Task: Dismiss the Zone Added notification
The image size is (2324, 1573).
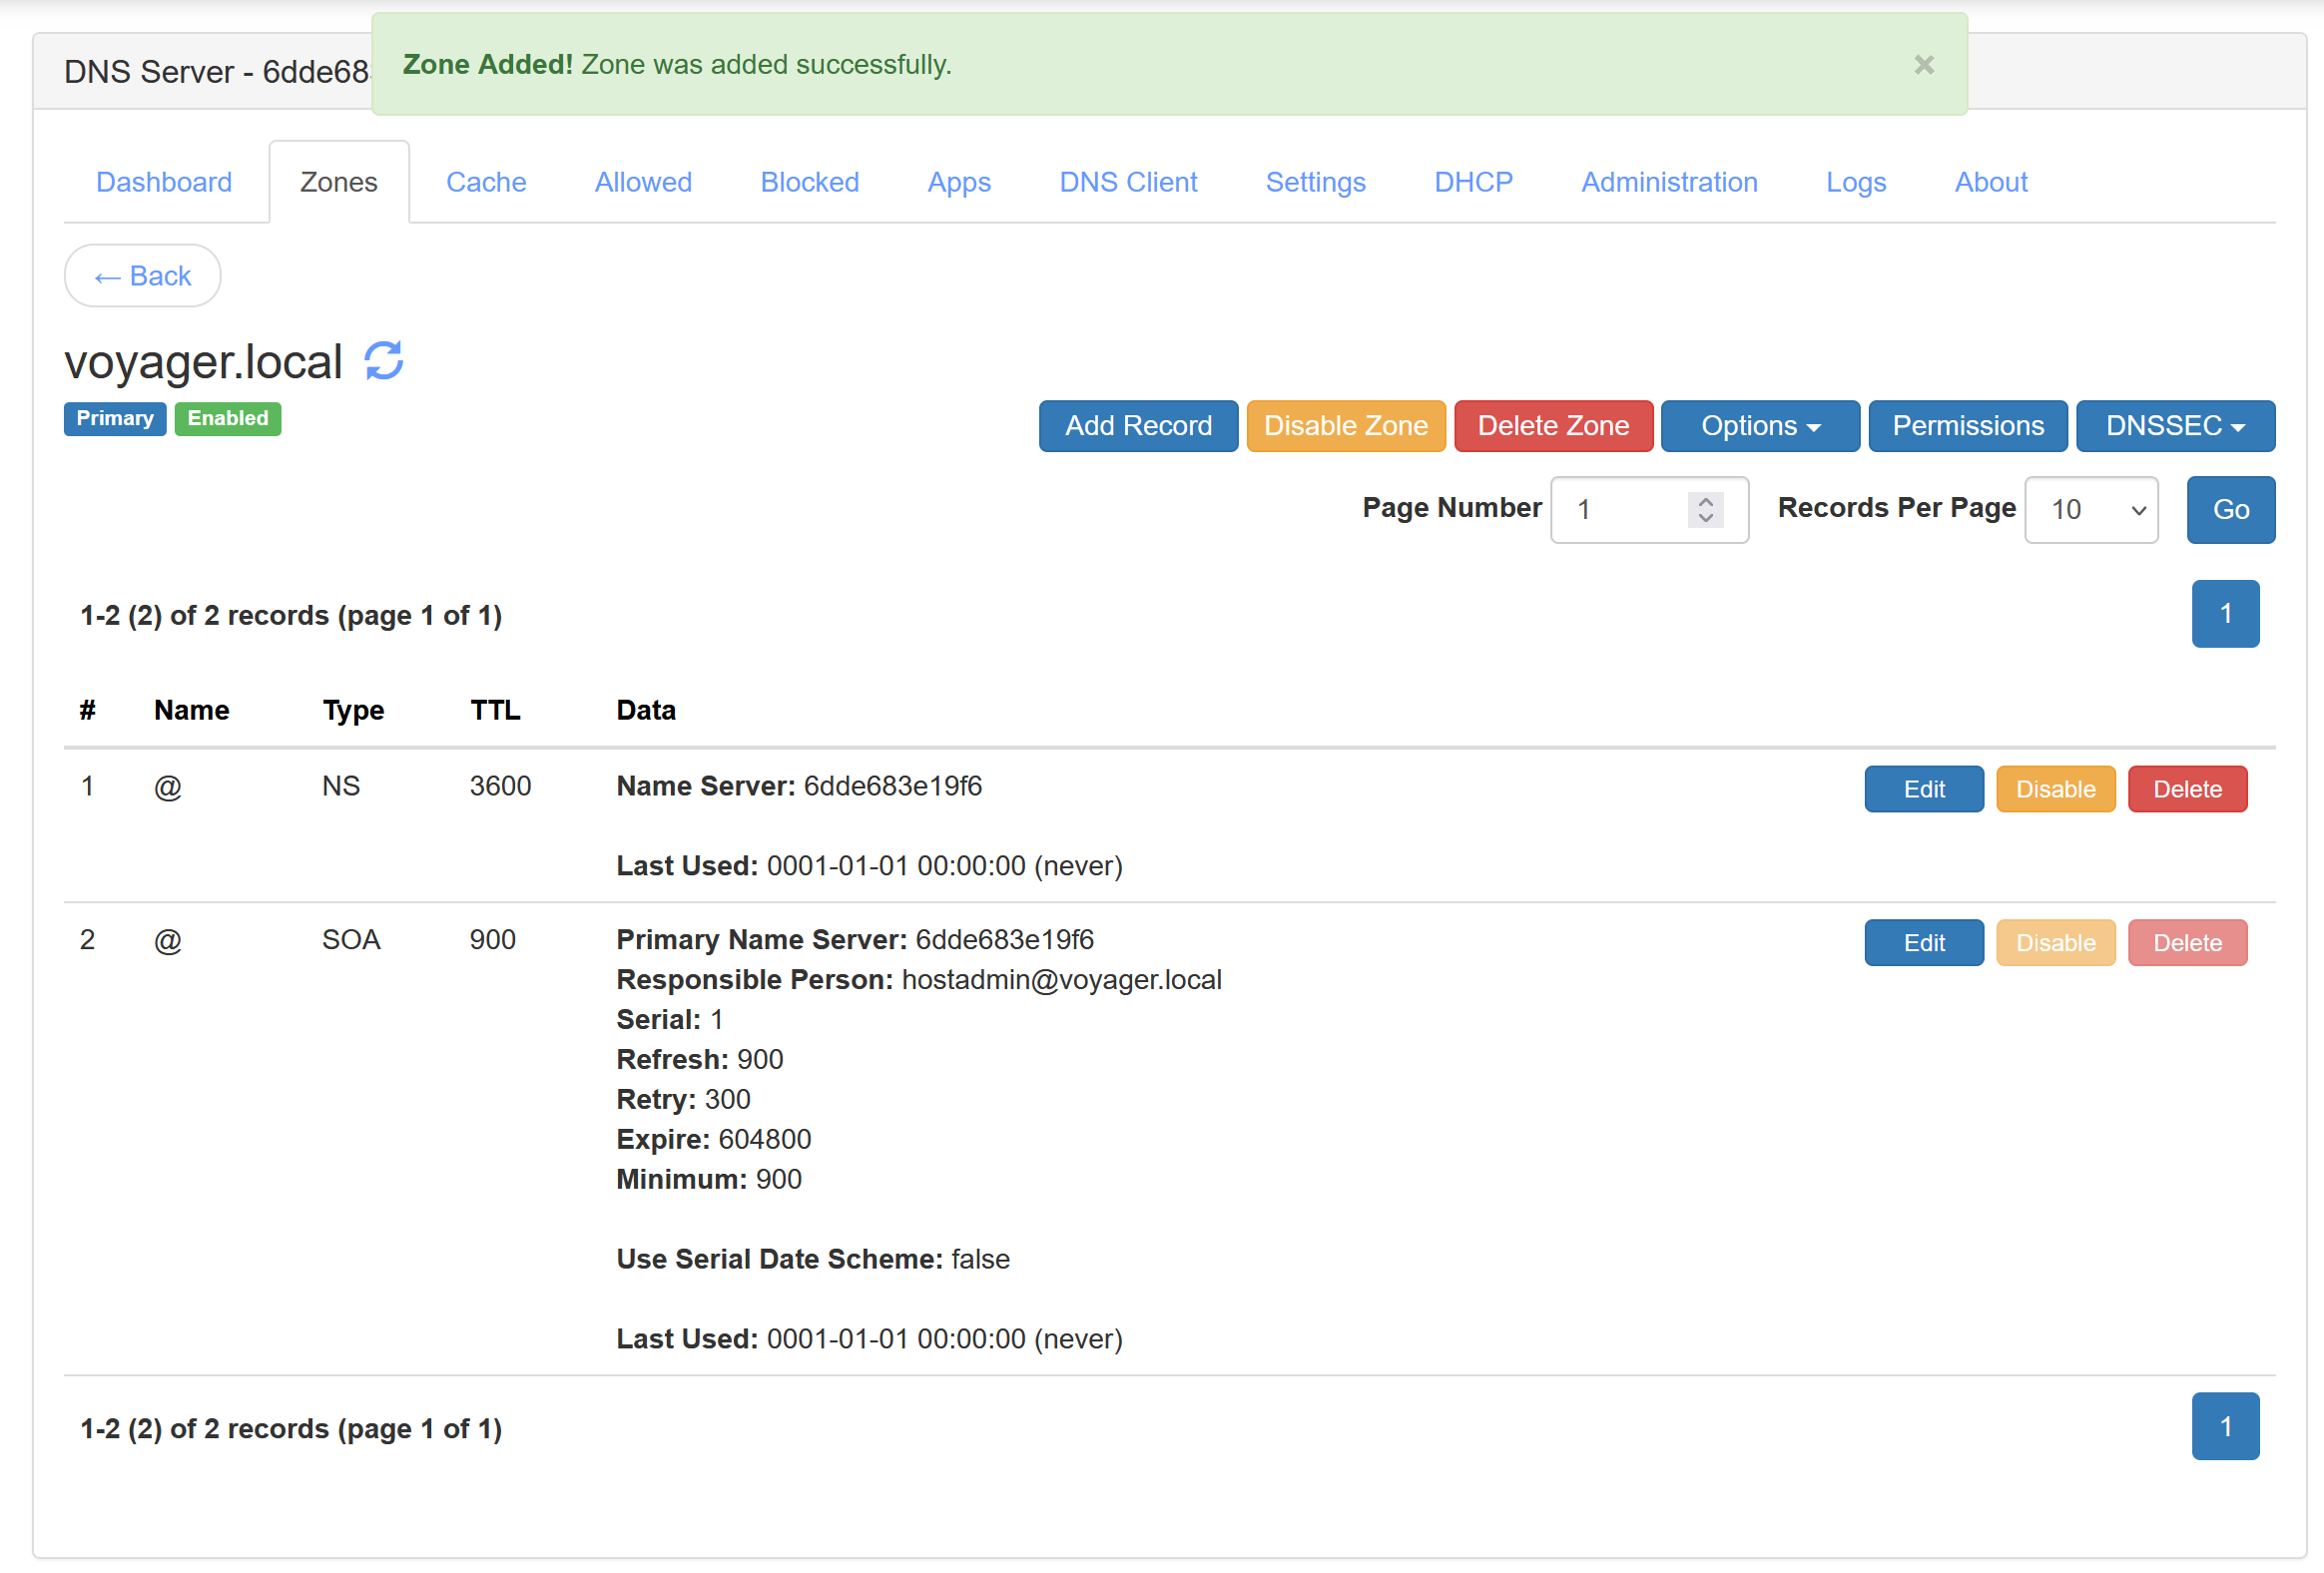Action: click(1923, 65)
